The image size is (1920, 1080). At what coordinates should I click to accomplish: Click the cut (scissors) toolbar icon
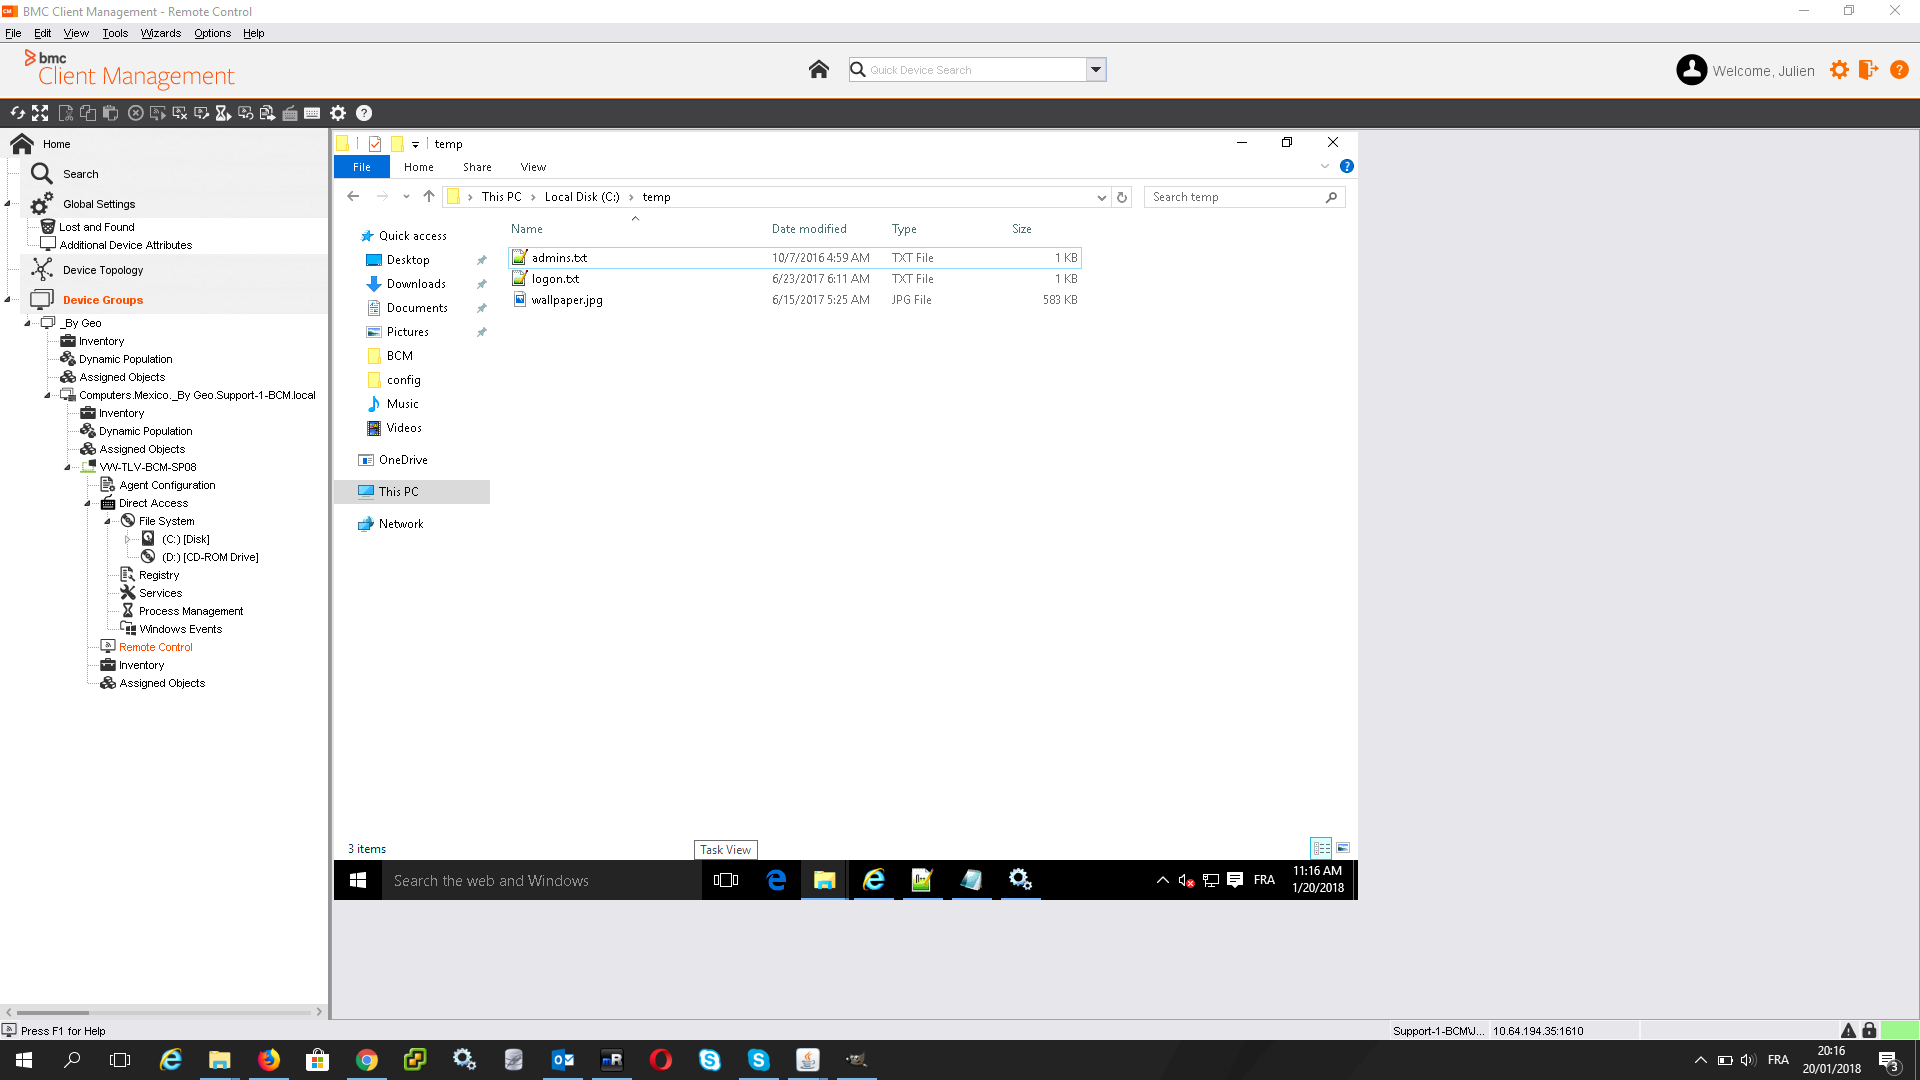tap(66, 113)
